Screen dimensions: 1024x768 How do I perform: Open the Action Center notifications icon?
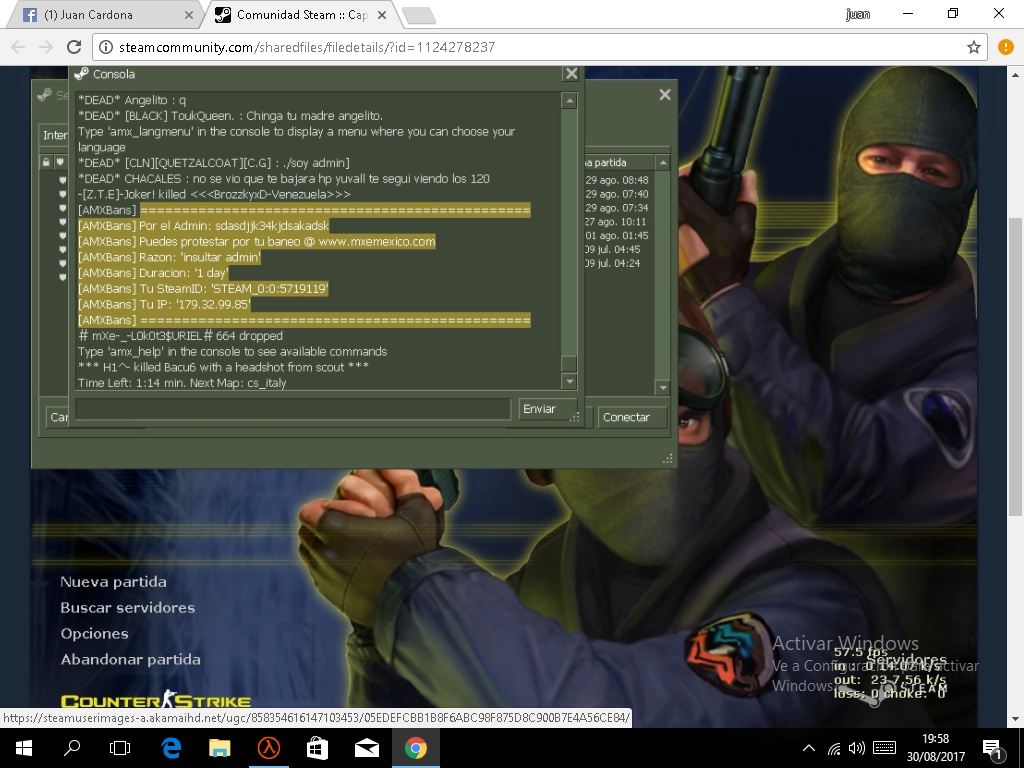[x=992, y=749]
